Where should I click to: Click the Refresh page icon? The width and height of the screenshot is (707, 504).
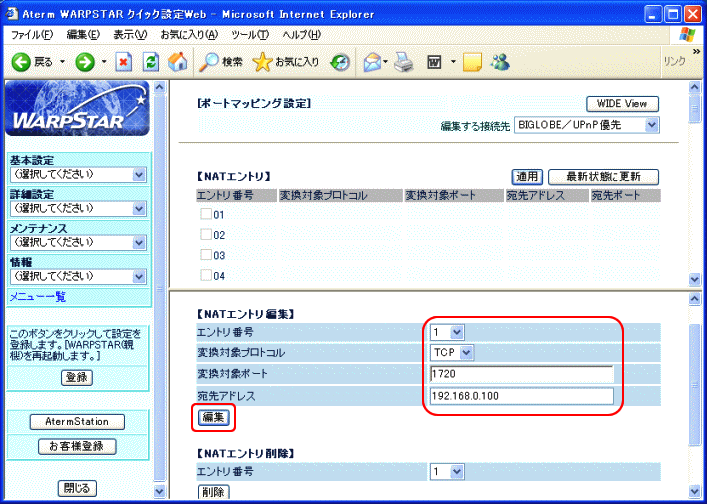[x=151, y=62]
